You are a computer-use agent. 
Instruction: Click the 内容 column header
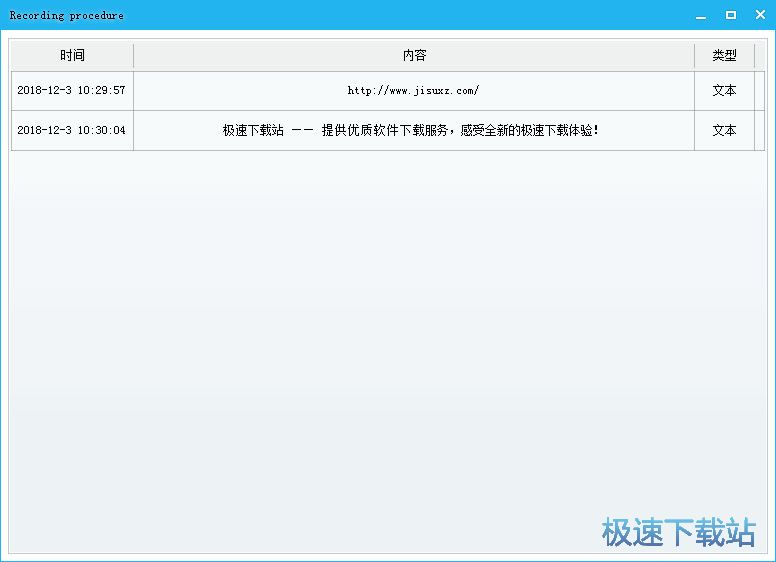point(414,56)
